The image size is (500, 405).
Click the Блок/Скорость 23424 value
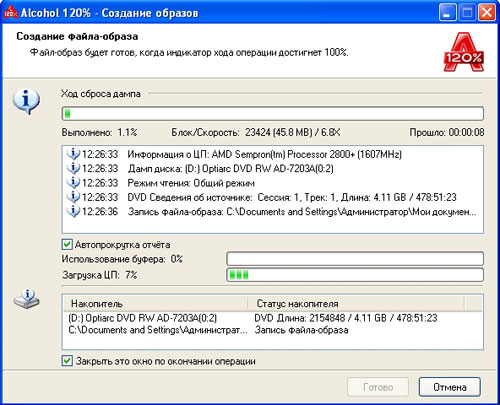click(256, 133)
